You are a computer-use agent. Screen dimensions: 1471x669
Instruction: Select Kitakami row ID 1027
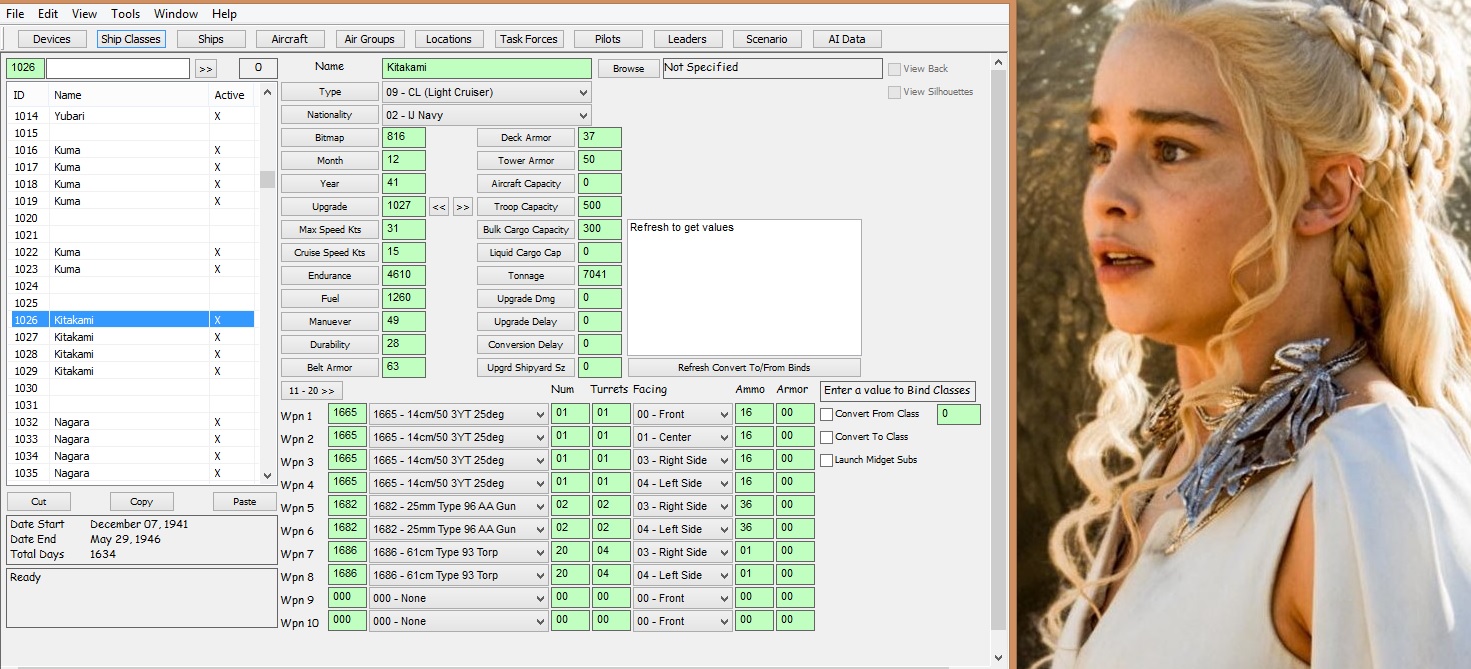(132, 337)
